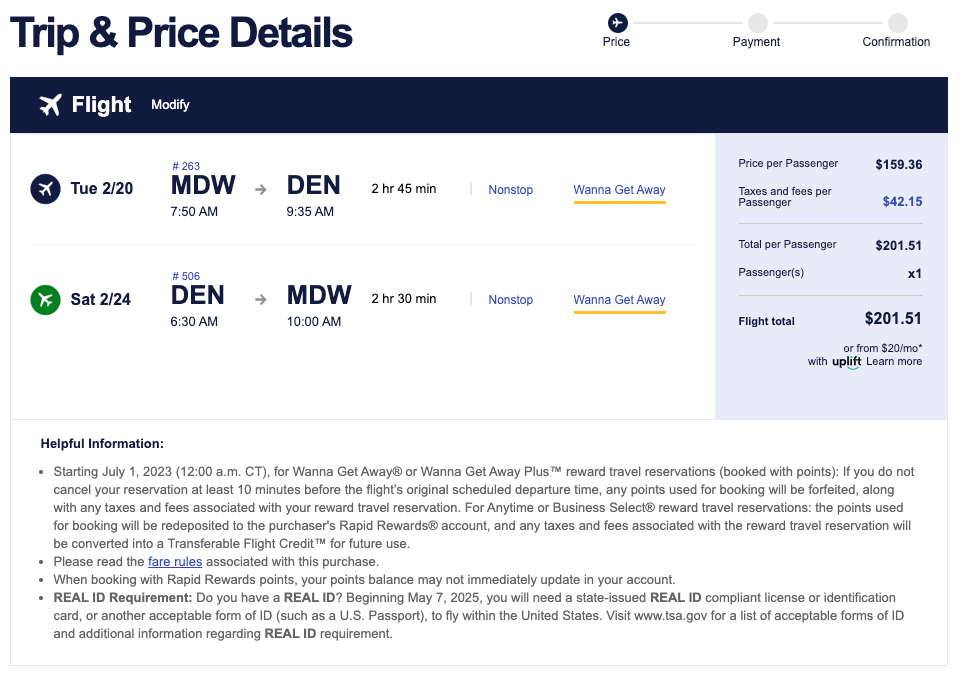Click duration 2 hr 30 min

point(404,299)
